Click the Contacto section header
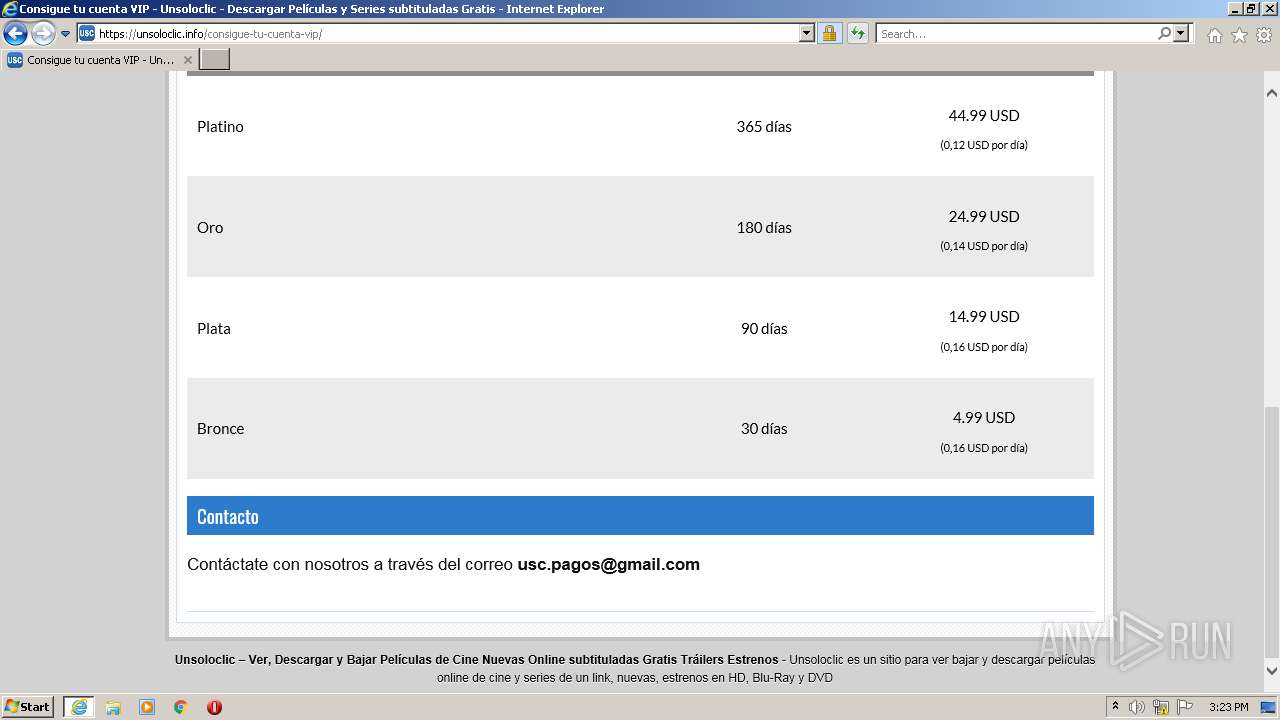 tap(640, 516)
